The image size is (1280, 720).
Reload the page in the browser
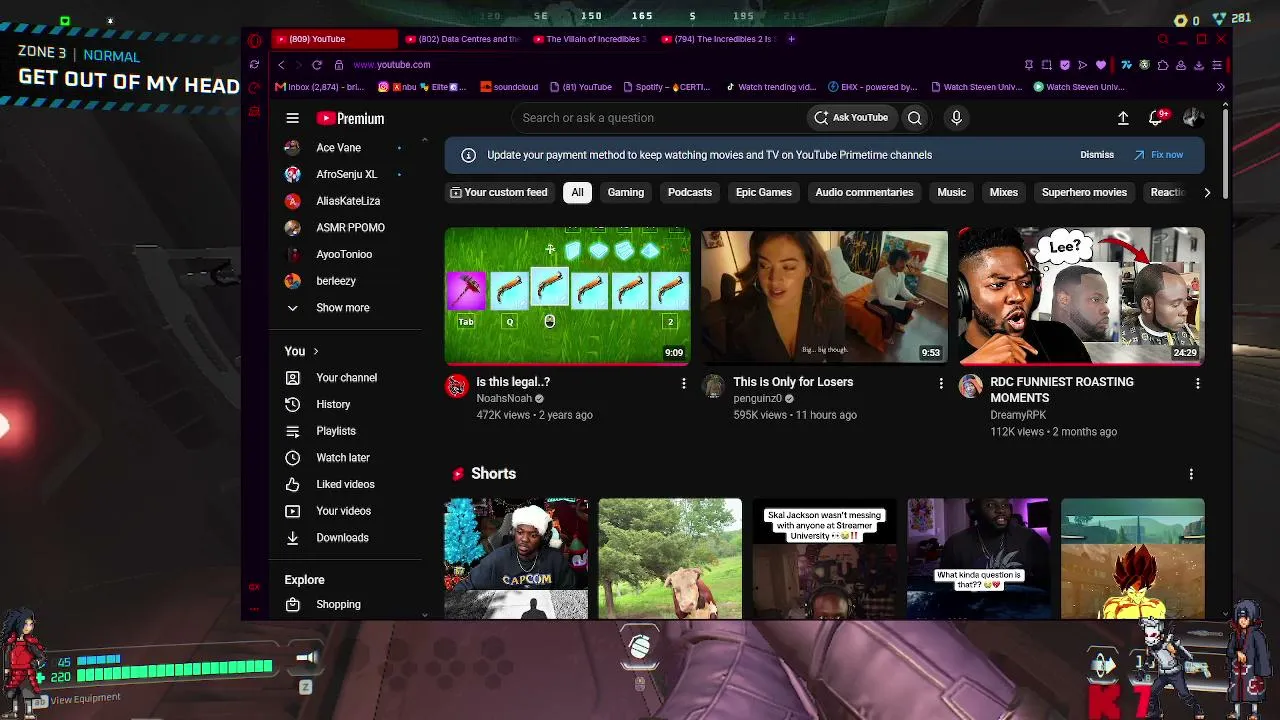[317, 65]
